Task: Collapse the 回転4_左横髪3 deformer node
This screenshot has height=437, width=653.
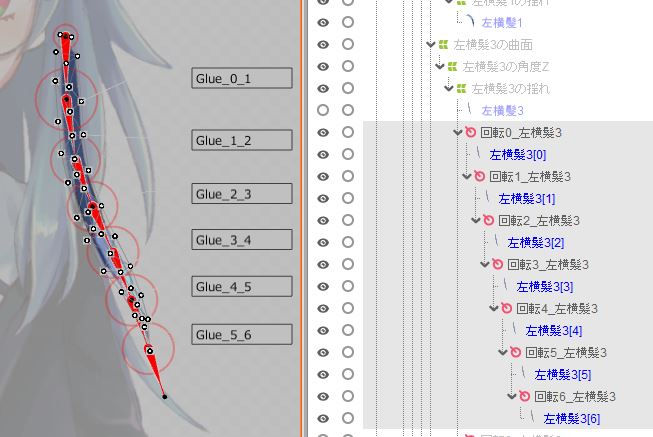Action: [494, 309]
